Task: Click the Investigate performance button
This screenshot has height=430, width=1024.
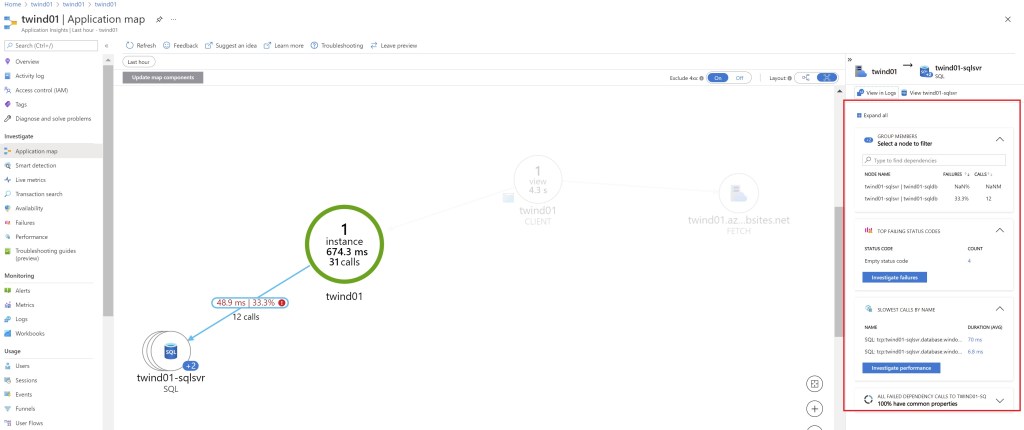Action: tap(901, 367)
